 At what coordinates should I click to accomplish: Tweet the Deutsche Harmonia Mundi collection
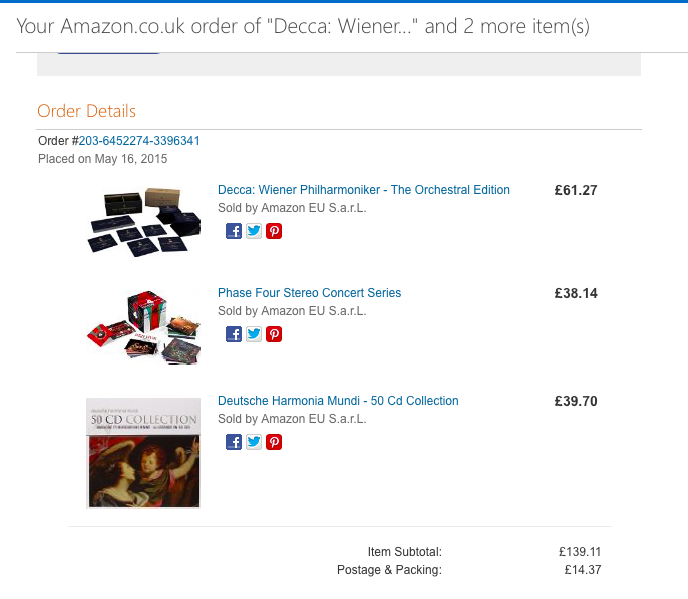tap(254, 442)
